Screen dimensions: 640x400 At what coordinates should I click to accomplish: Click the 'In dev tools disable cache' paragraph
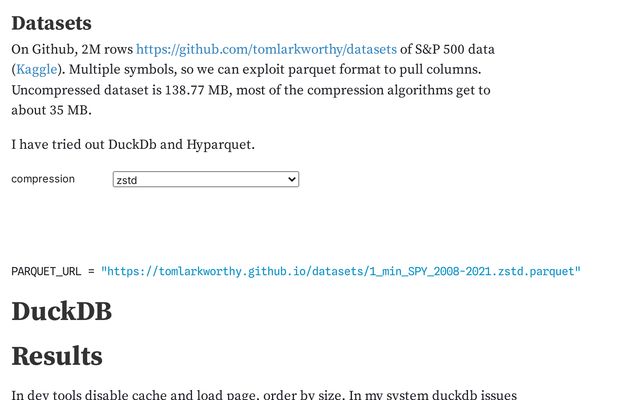[x=264, y=395]
